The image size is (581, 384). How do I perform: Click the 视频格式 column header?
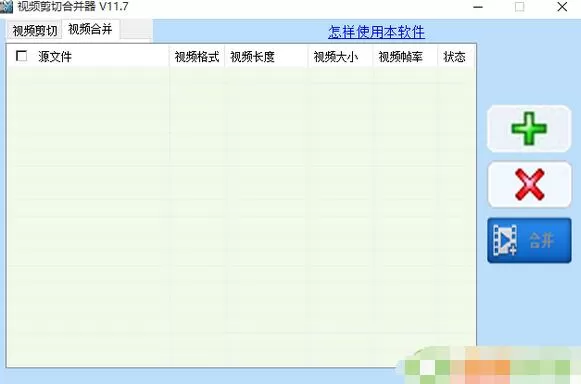coord(197,57)
